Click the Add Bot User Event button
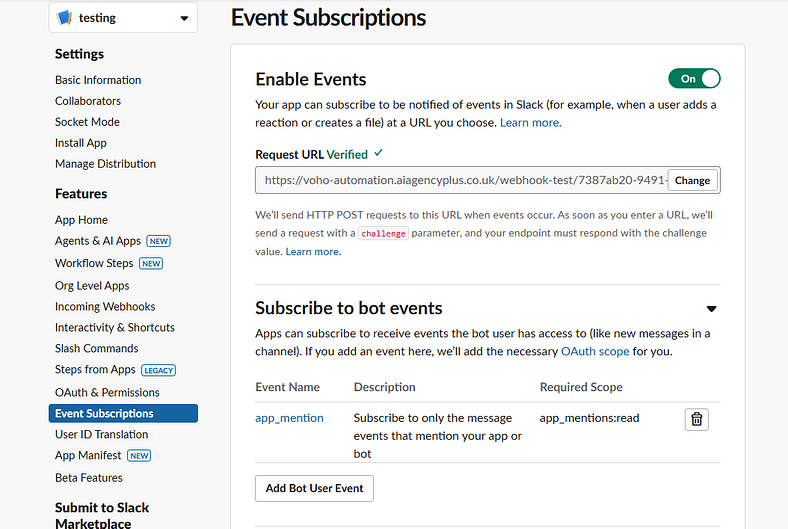Viewport: 788px width, 529px height. [314, 488]
